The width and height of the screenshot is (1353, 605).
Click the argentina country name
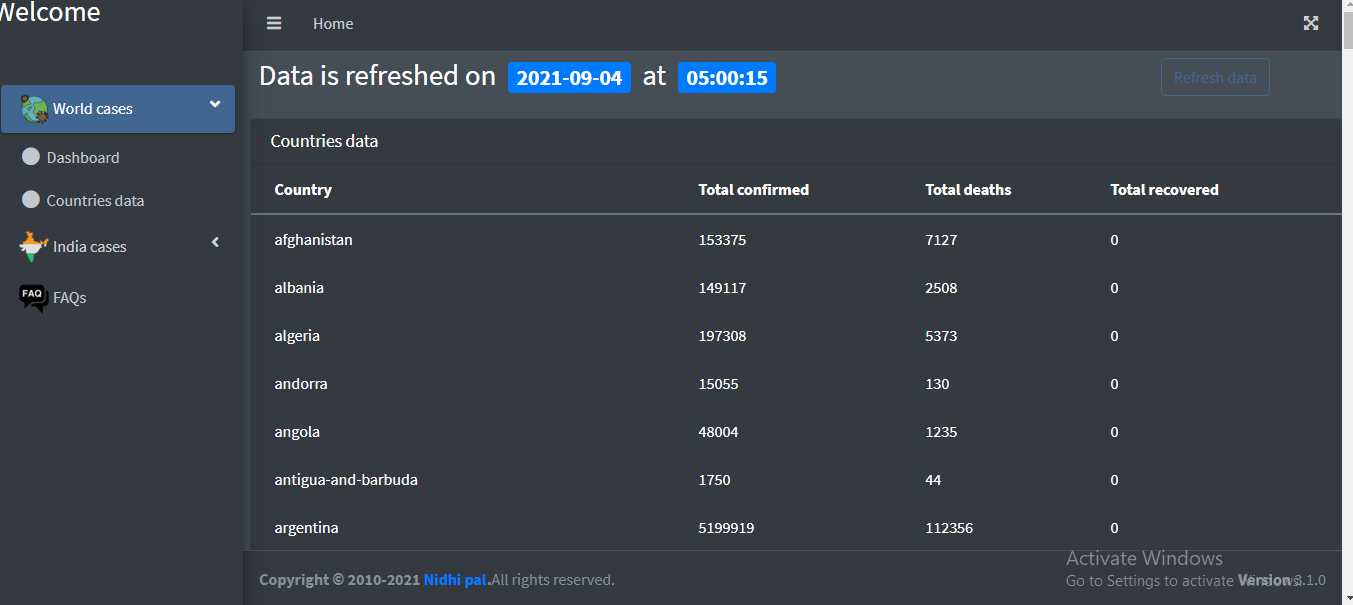pos(306,528)
